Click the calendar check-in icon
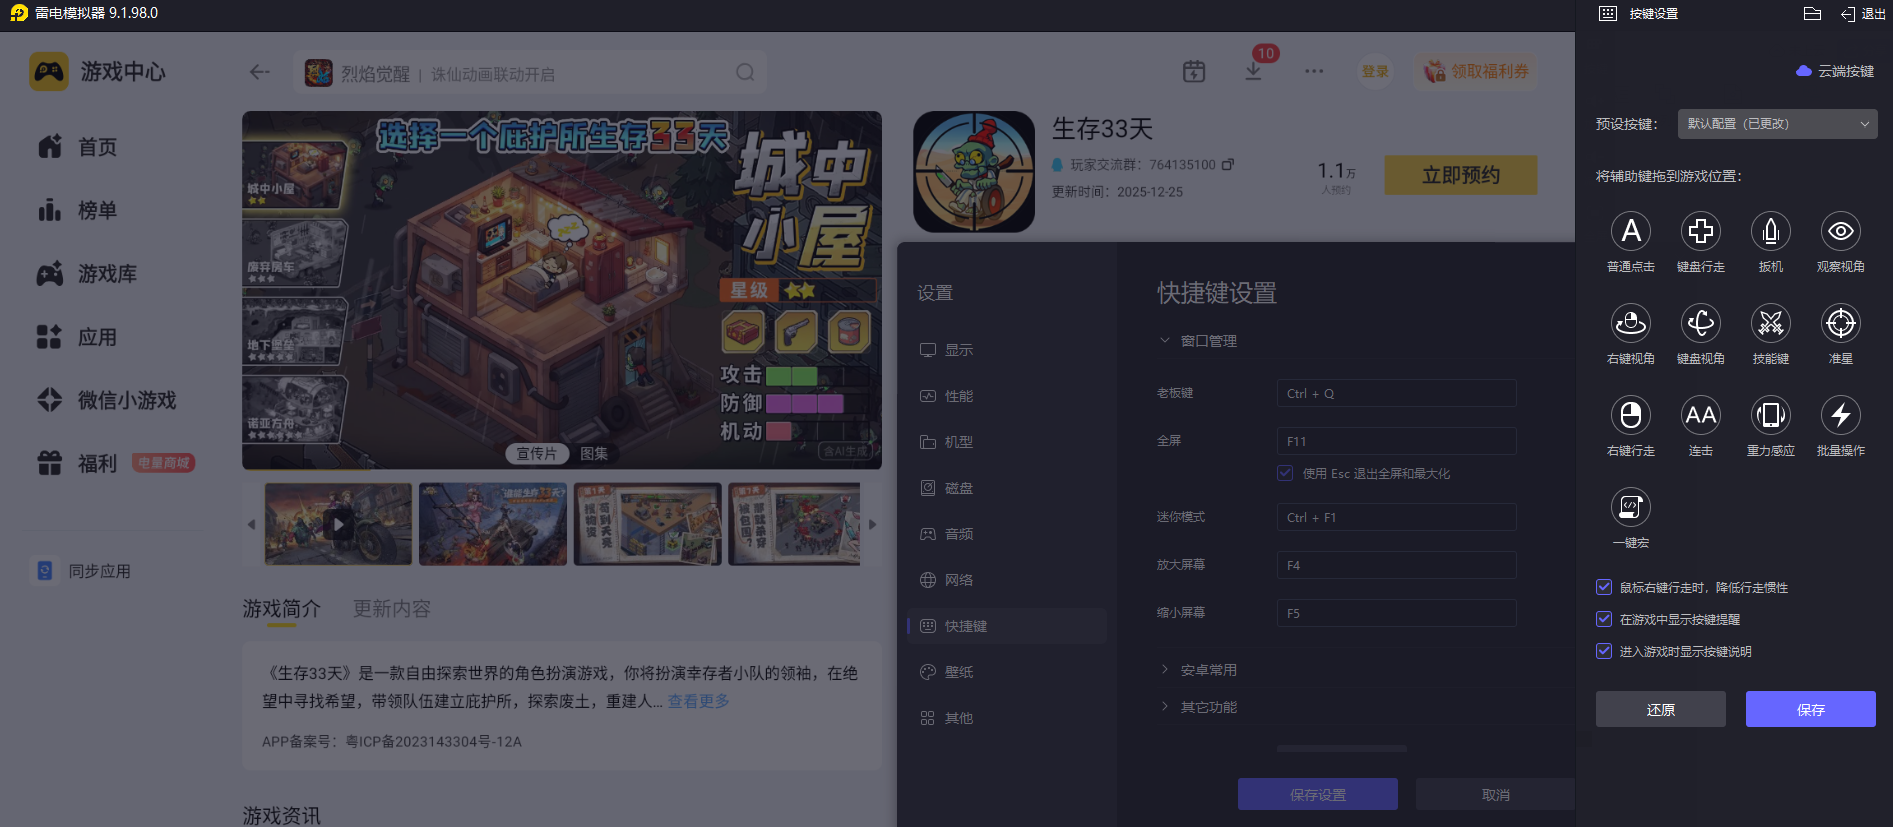 click(1194, 71)
